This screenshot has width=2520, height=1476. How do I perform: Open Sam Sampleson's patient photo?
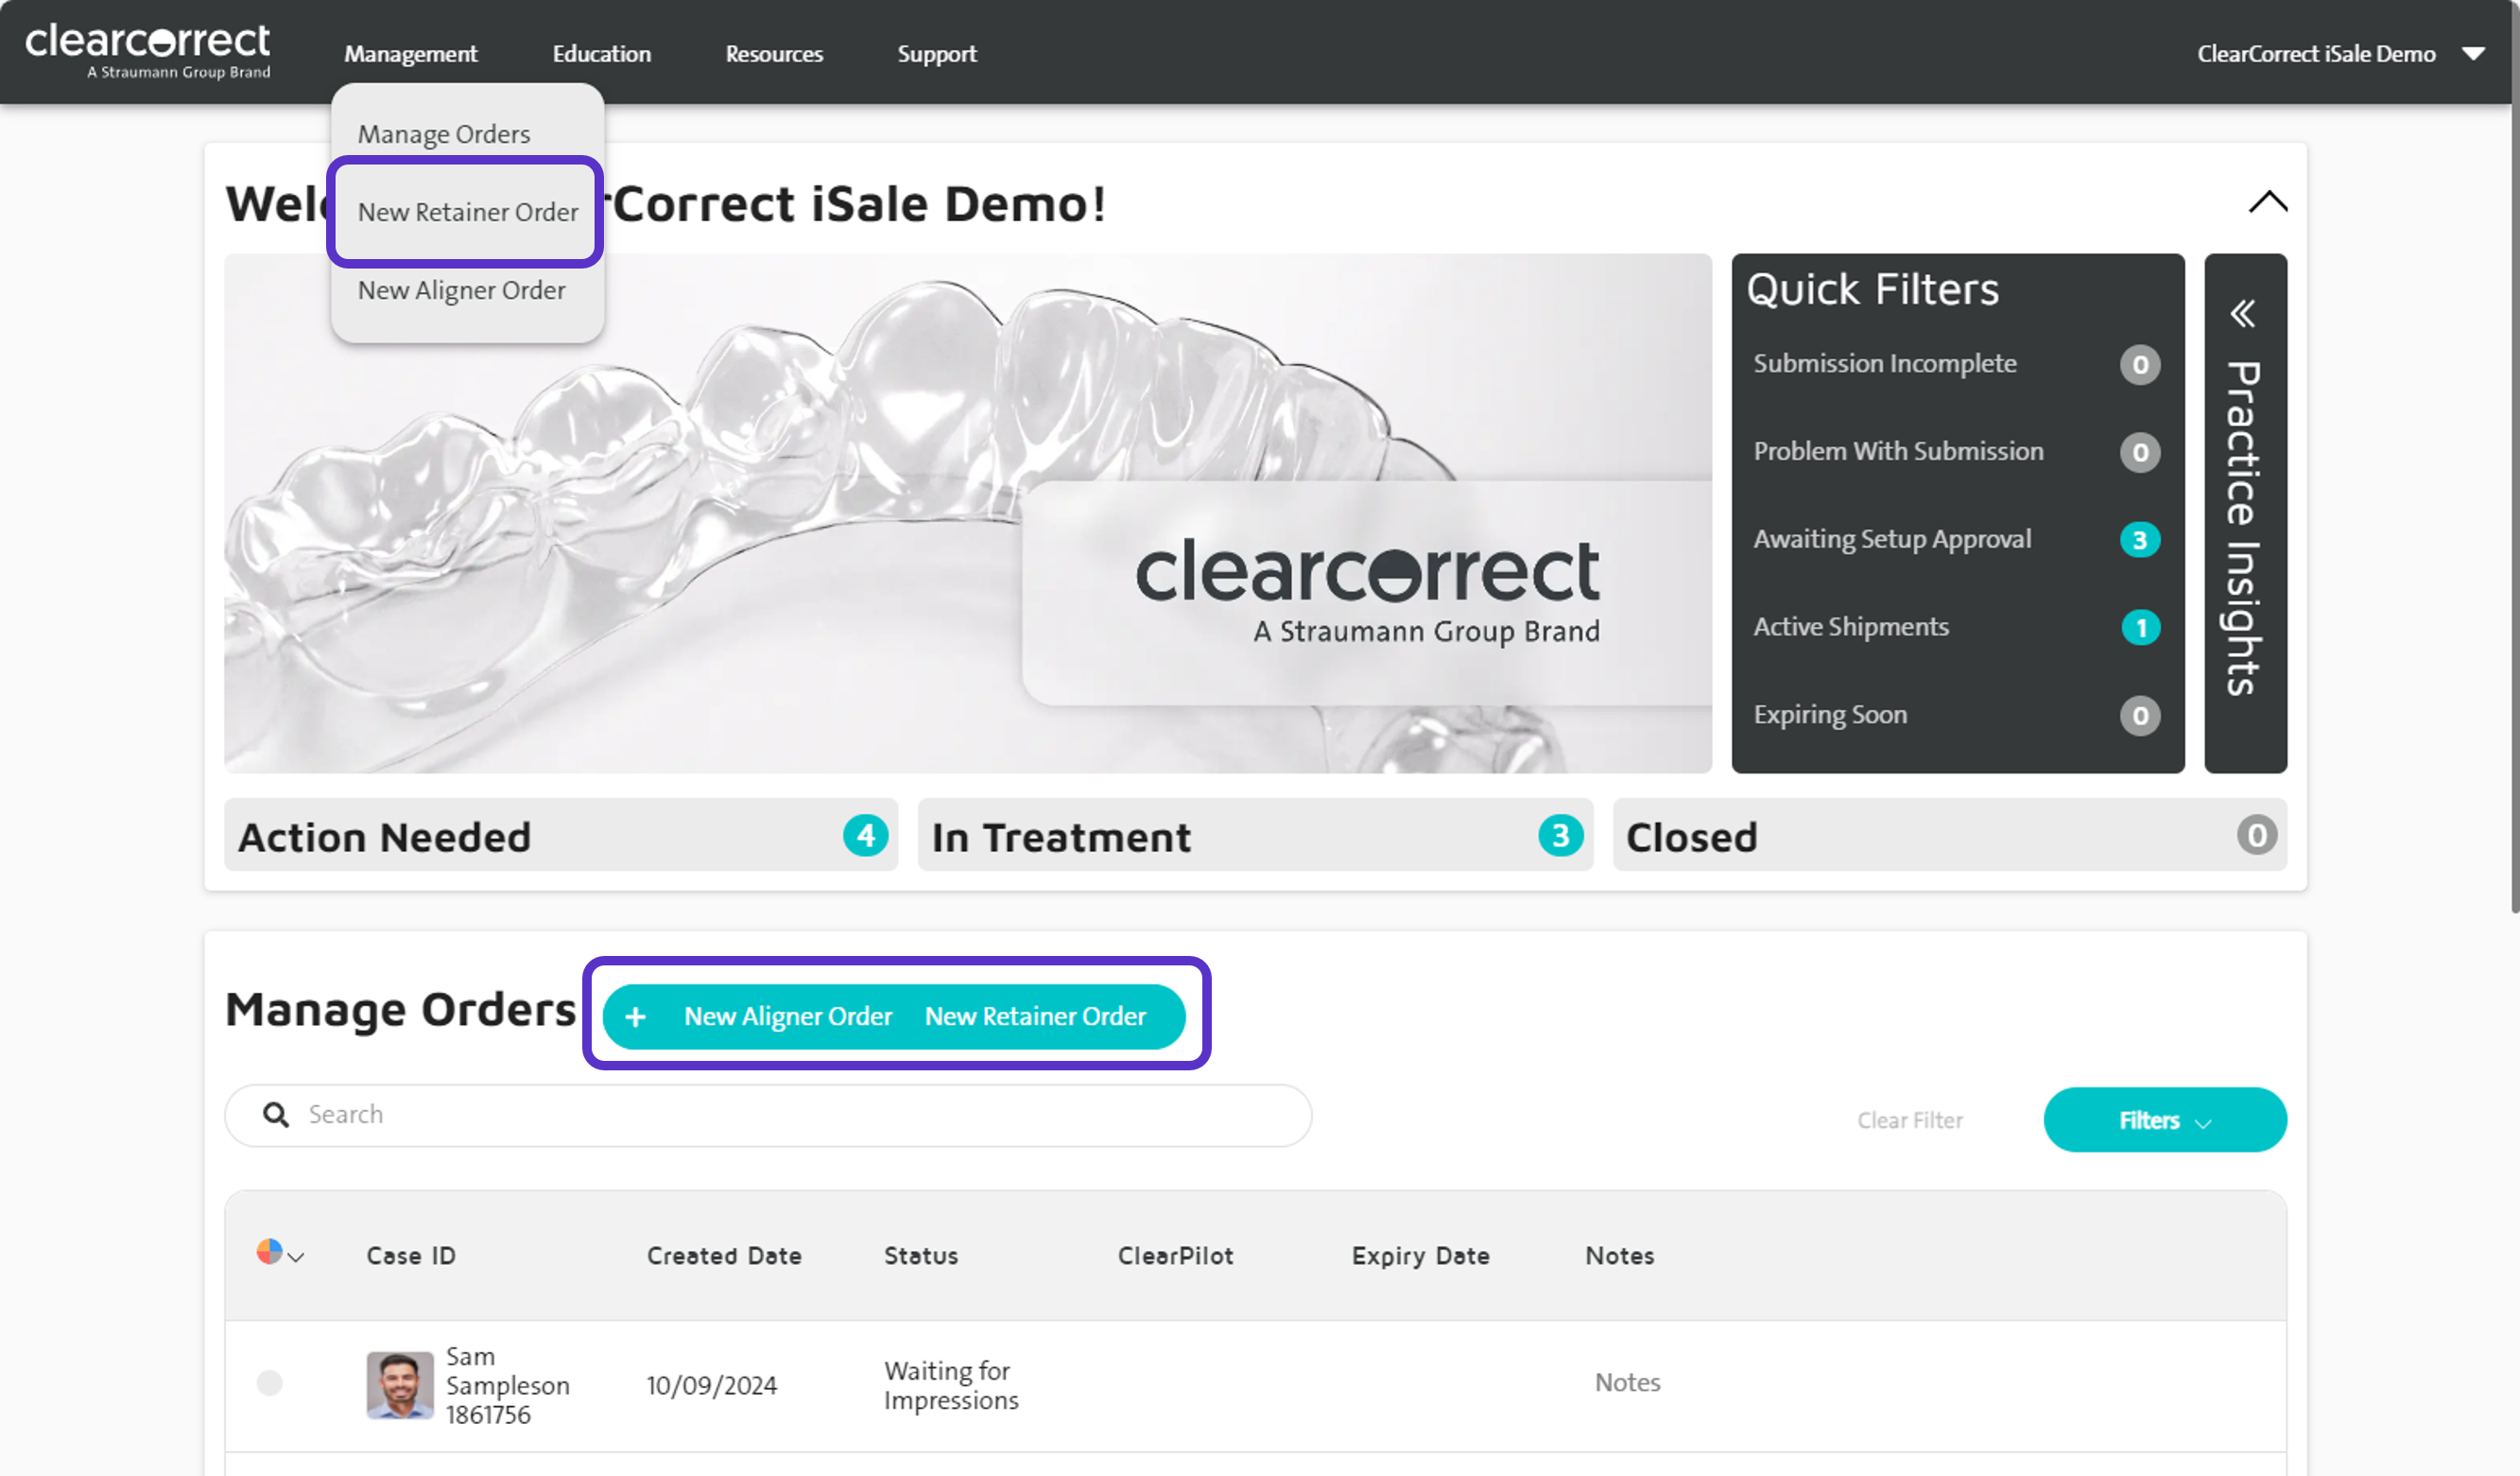pyautogui.click(x=399, y=1385)
